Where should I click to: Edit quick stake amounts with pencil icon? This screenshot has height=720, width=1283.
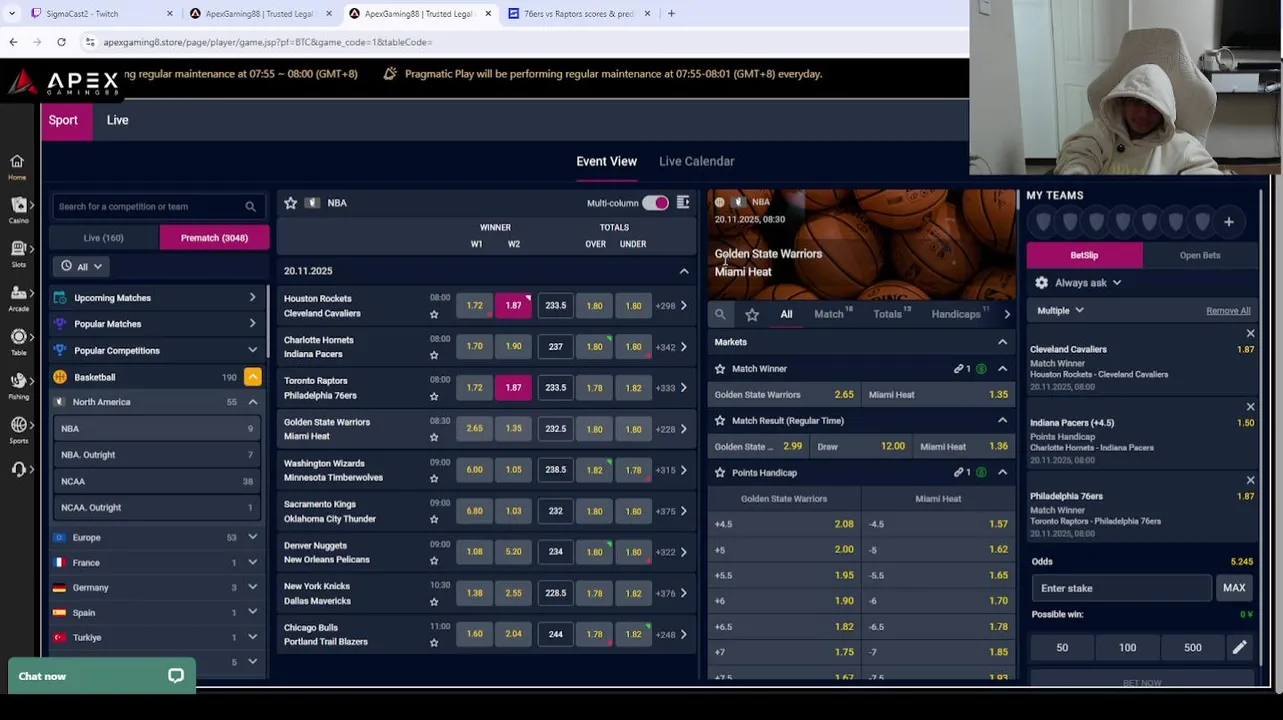[x=1239, y=648]
